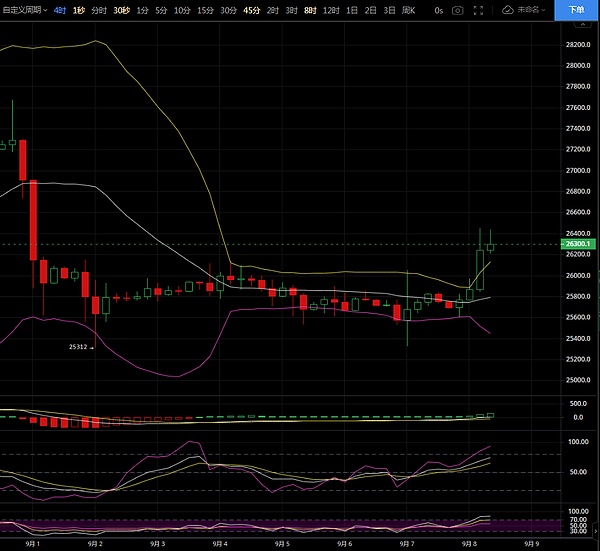Expand the 未命名 layout dropdown
Viewport: 600px width, 551px height.
535,10
